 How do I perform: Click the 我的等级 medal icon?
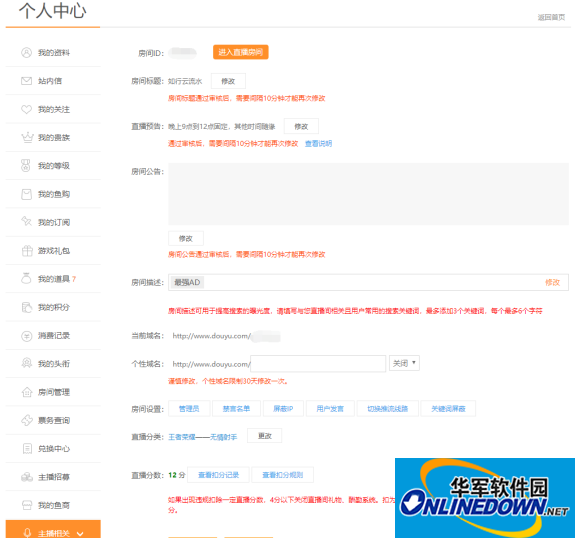[26, 165]
